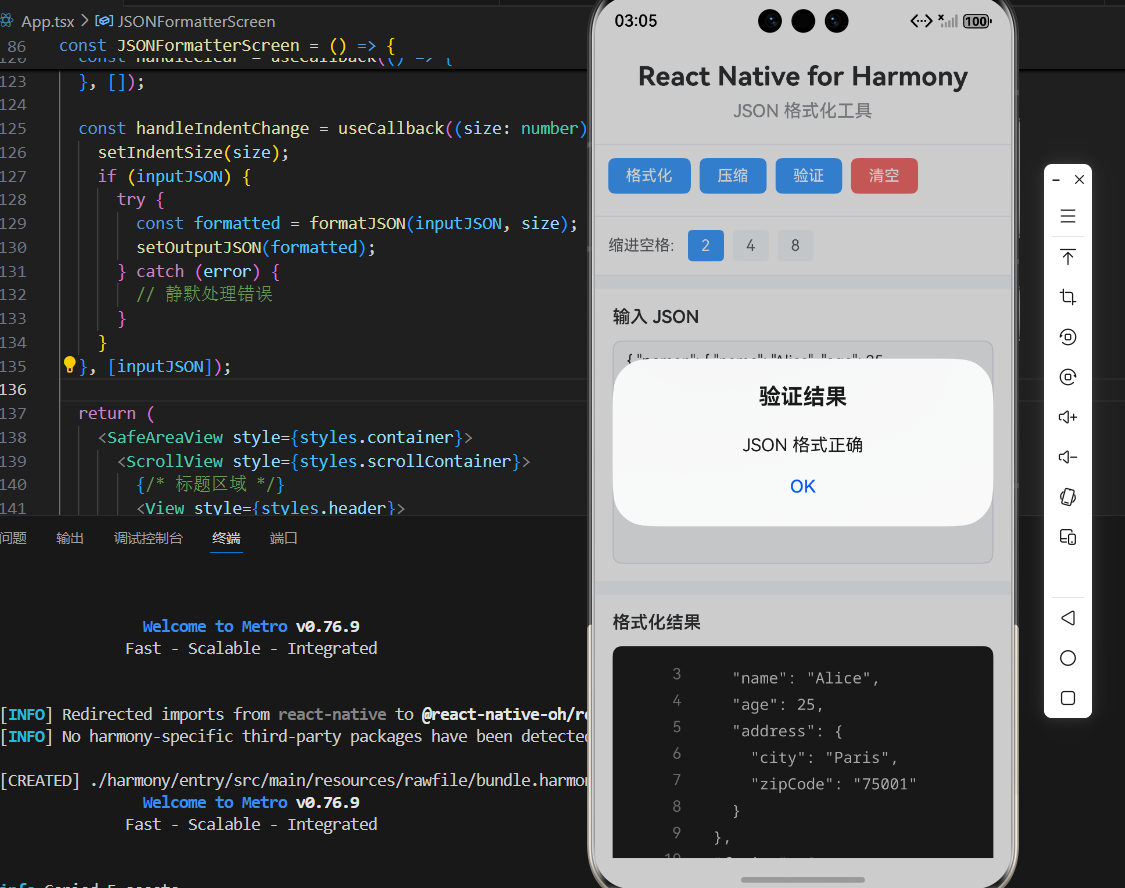
Task: Click the 'Redirected imports' INFO terminal line
Action: point(294,714)
